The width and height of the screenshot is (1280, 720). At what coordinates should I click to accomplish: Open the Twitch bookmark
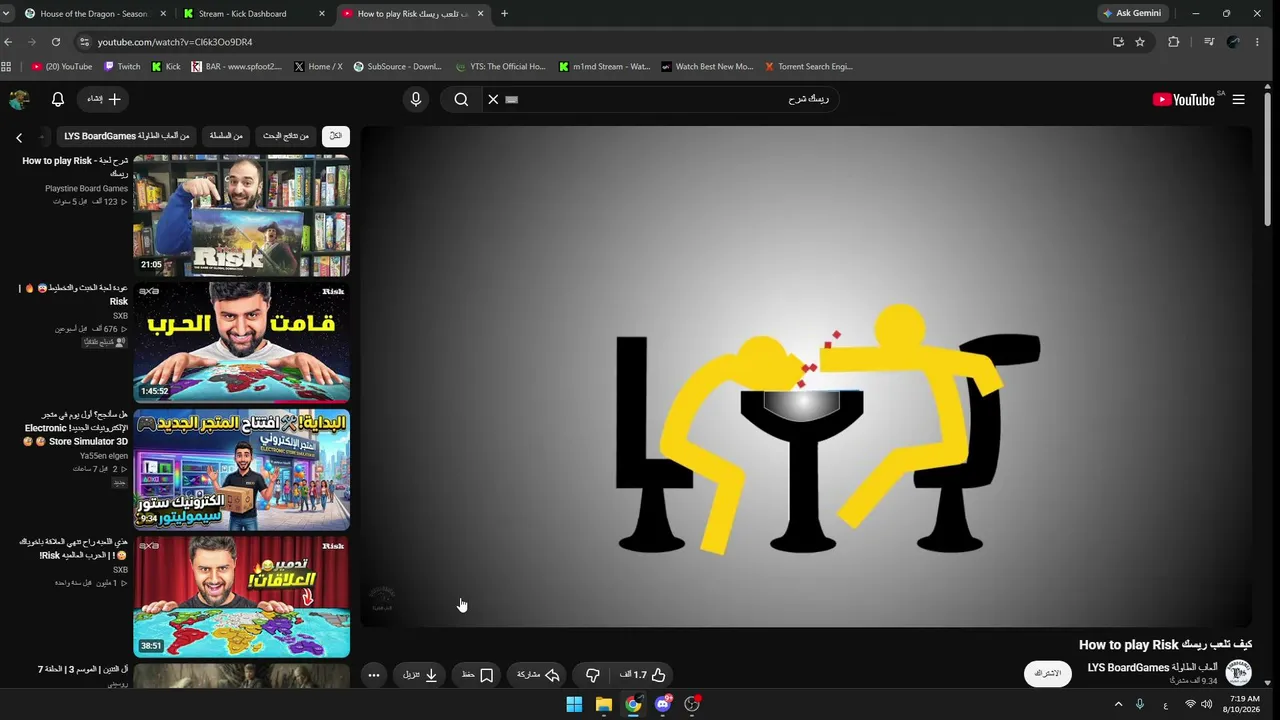[x=122, y=67]
